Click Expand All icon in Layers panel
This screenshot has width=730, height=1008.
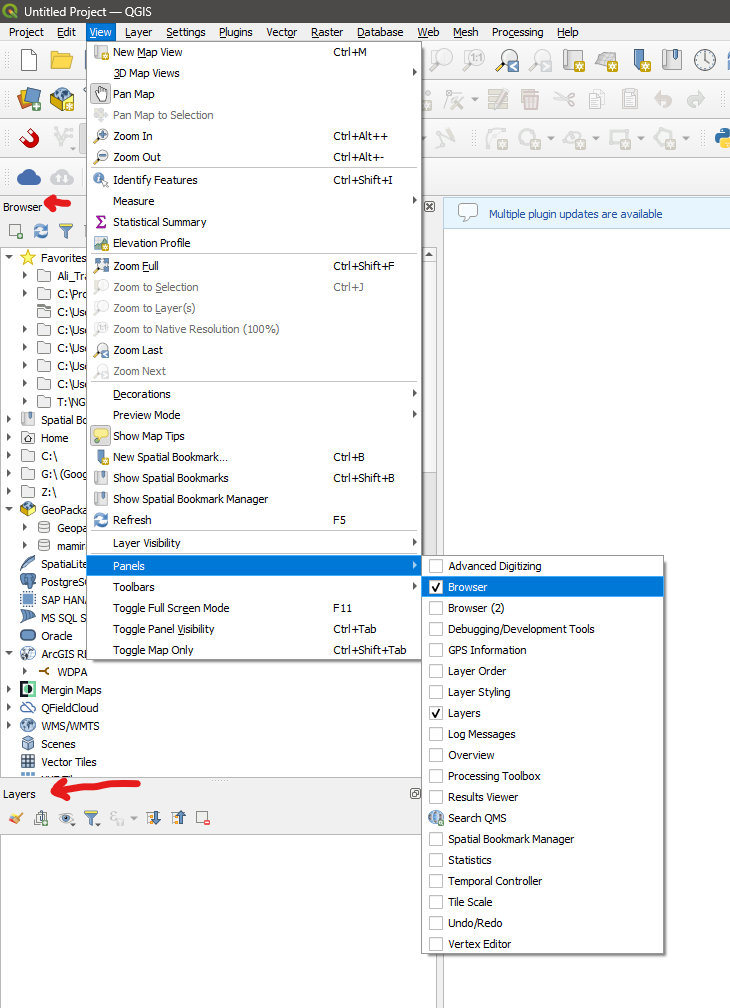(x=153, y=818)
